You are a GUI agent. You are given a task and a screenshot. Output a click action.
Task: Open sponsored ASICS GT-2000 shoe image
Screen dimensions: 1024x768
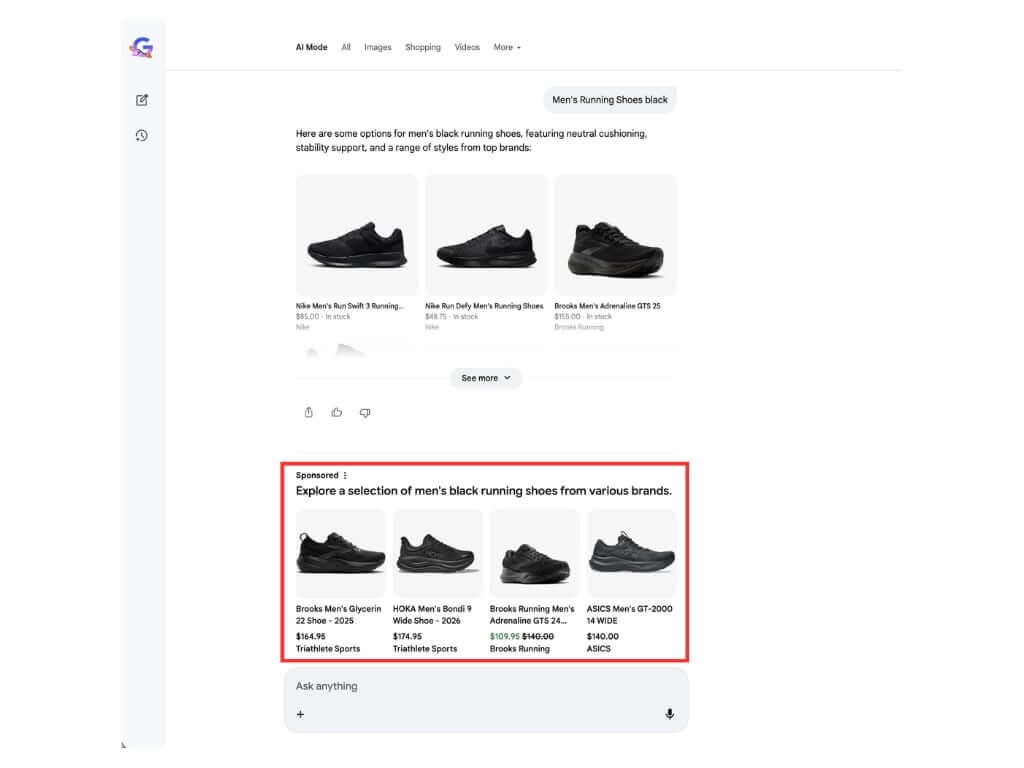coord(631,553)
